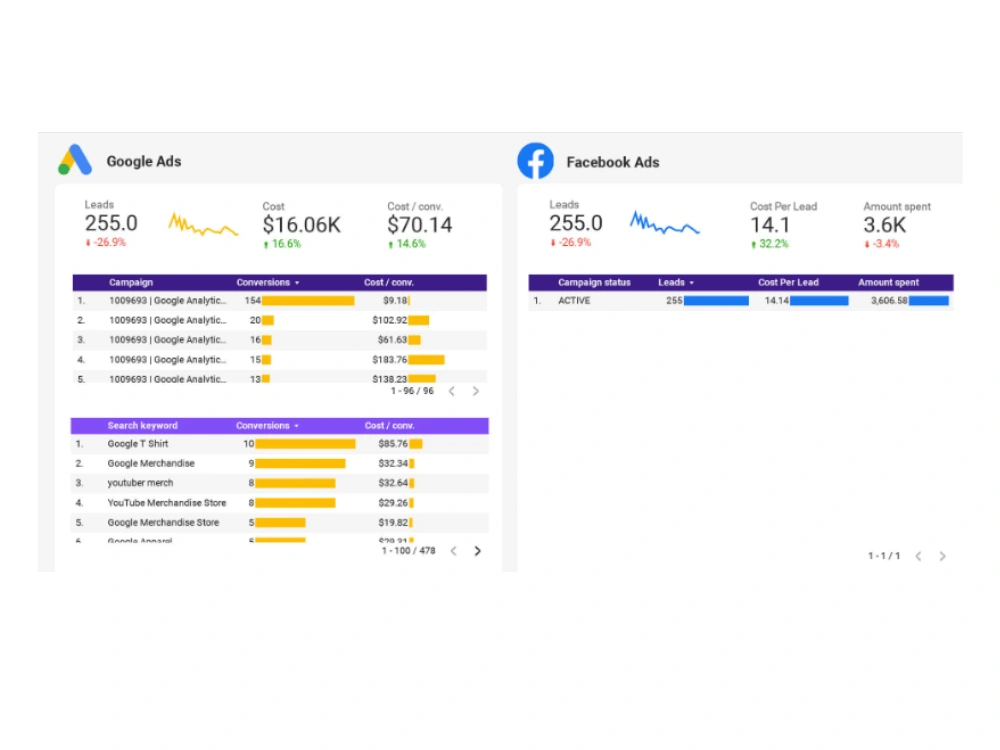Click the 16.6% cost change indicator
This screenshot has width=1000, height=750.
coord(282,244)
